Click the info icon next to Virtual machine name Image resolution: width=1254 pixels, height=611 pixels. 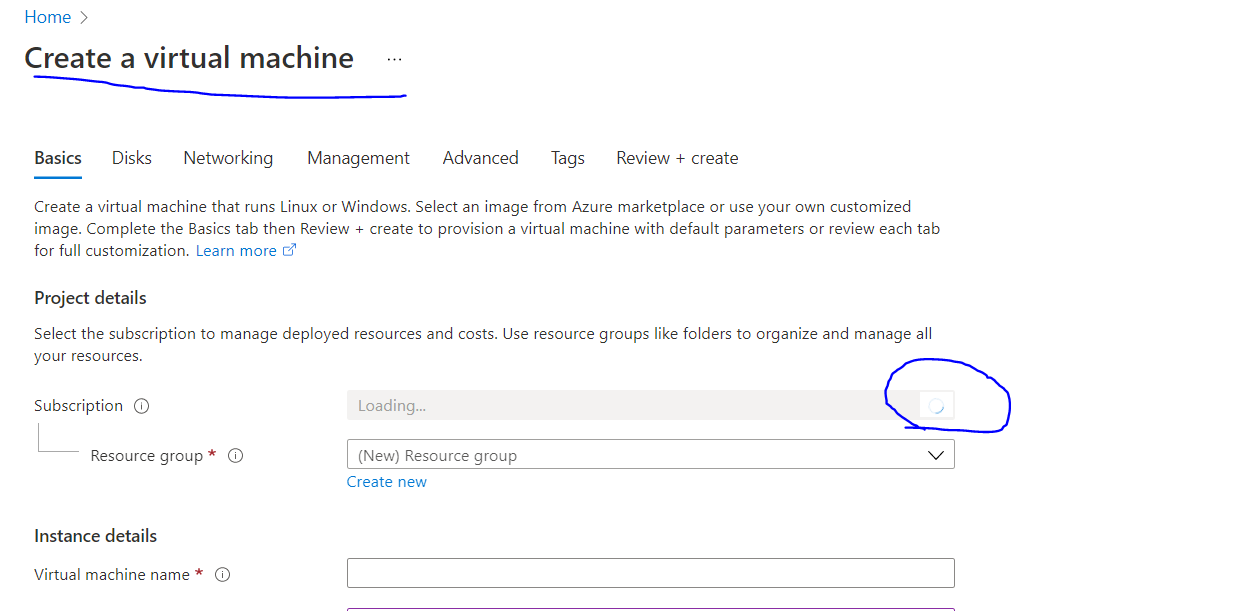tap(223, 575)
